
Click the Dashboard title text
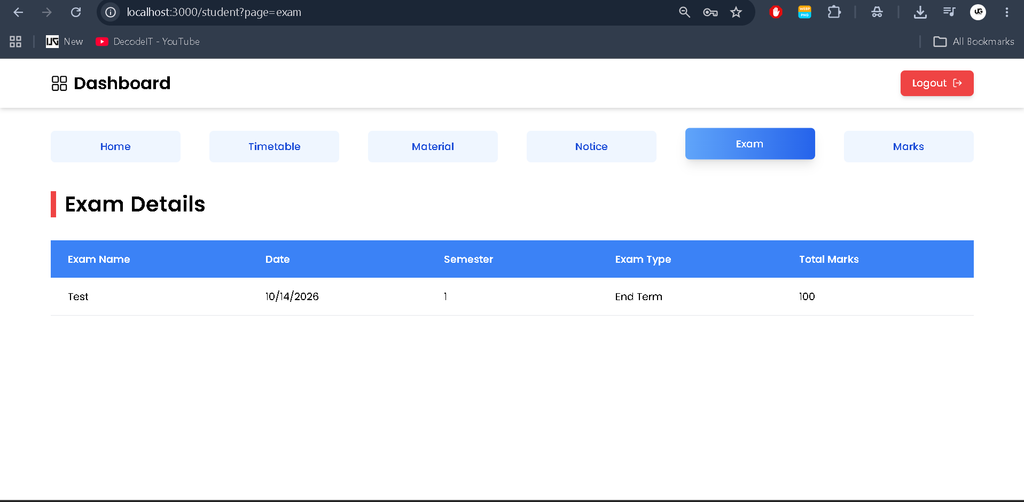(x=122, y=84)
